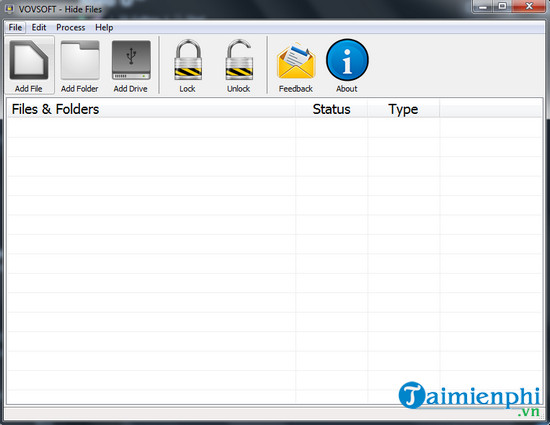Click the Add File toolbar icon
This screenshot has height=425, width=550.
coord(29,60)
